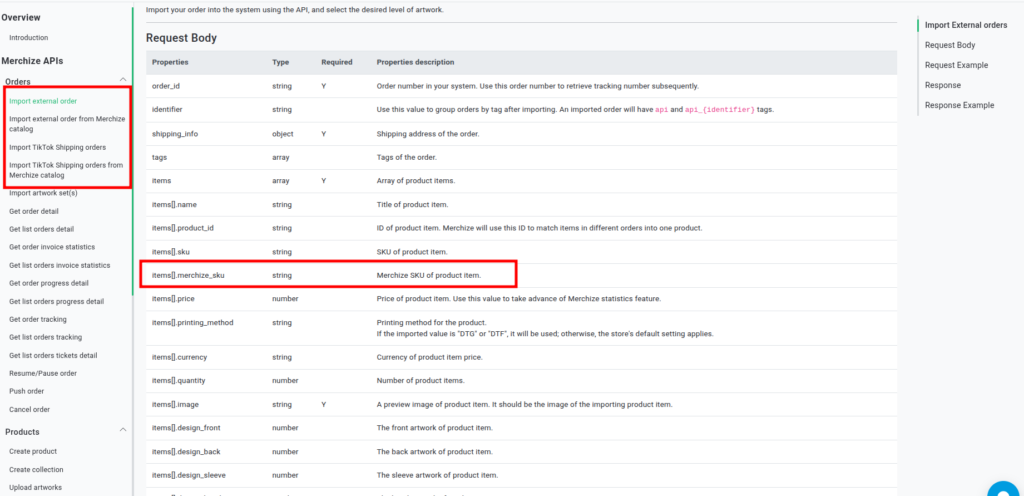
Task: Click the shipping_info property cell
Action: [174, 134]
